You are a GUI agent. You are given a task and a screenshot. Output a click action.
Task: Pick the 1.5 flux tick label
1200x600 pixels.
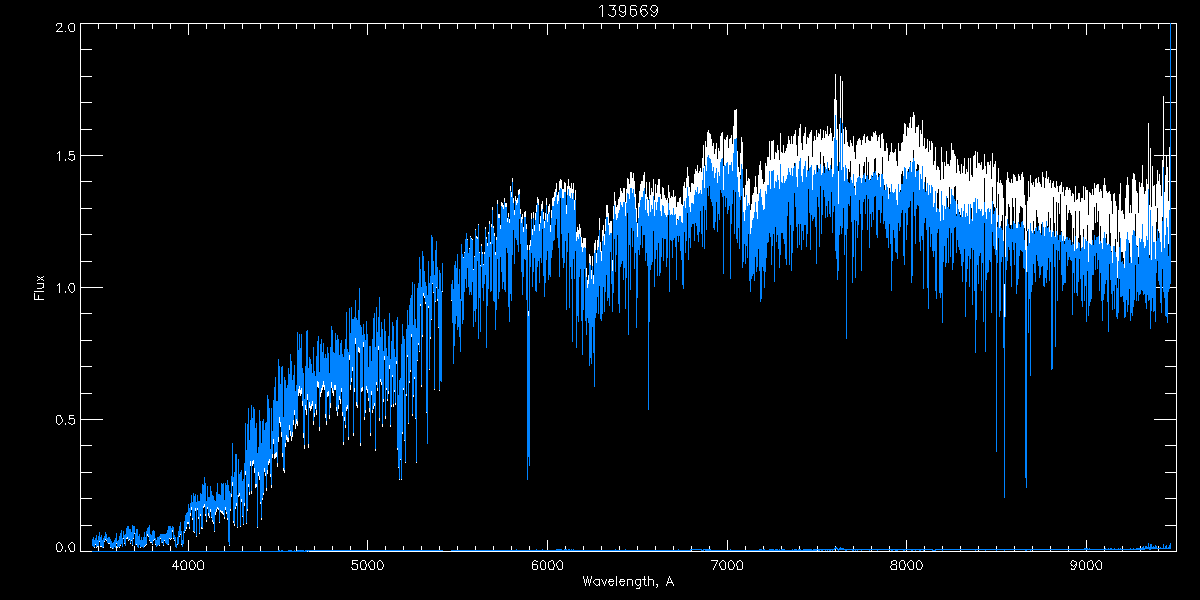64,157
